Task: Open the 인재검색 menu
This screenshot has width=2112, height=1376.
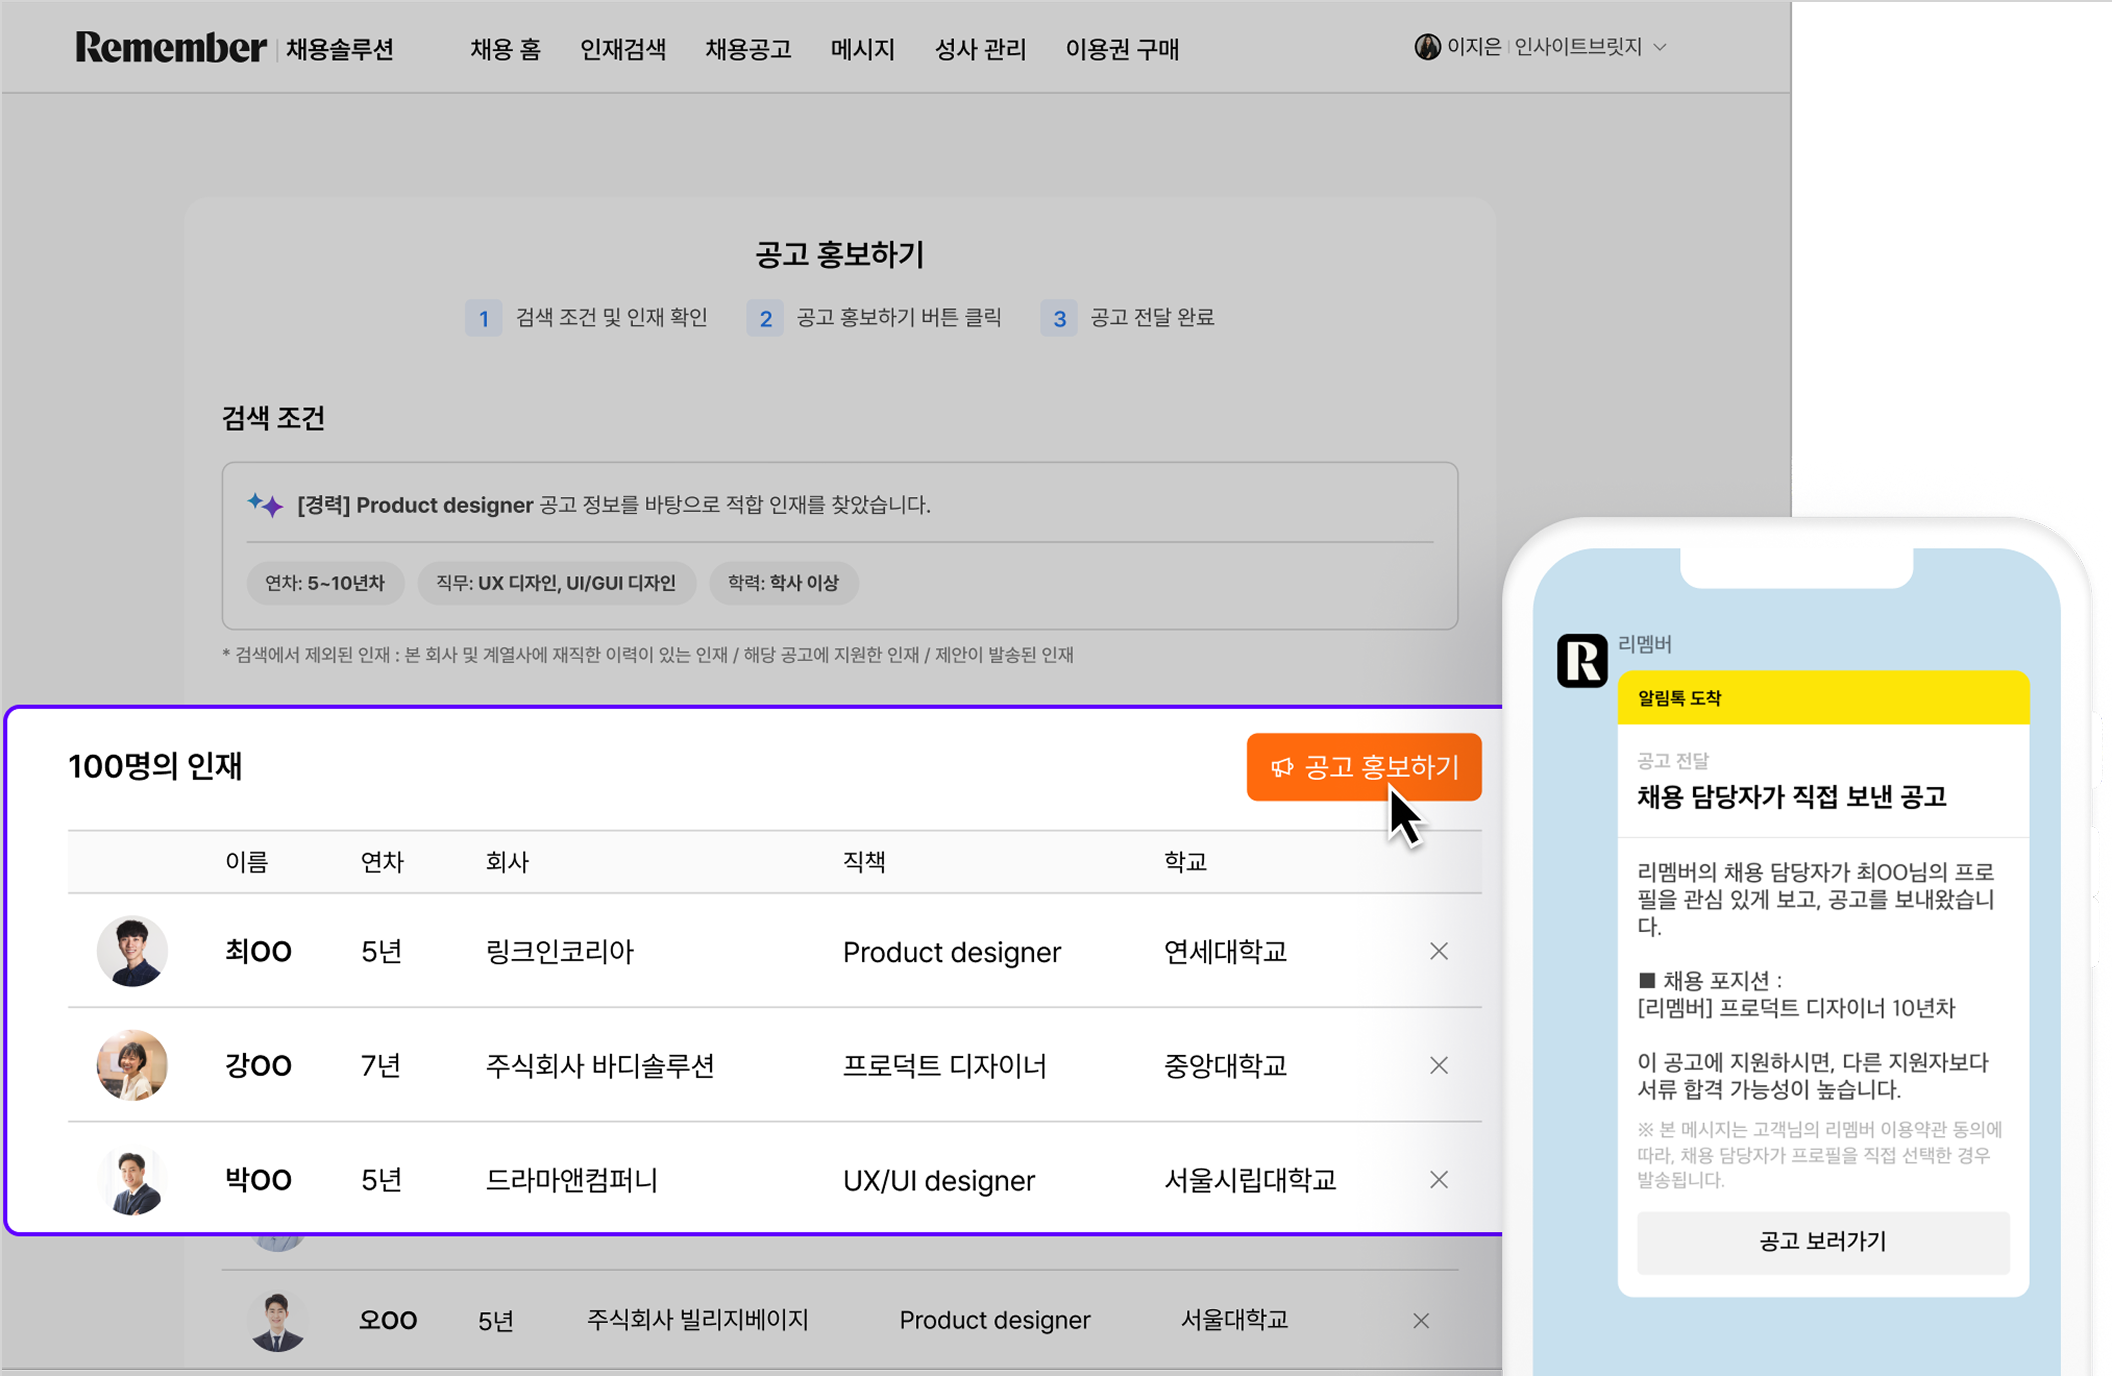Action: tap(623, 49)
